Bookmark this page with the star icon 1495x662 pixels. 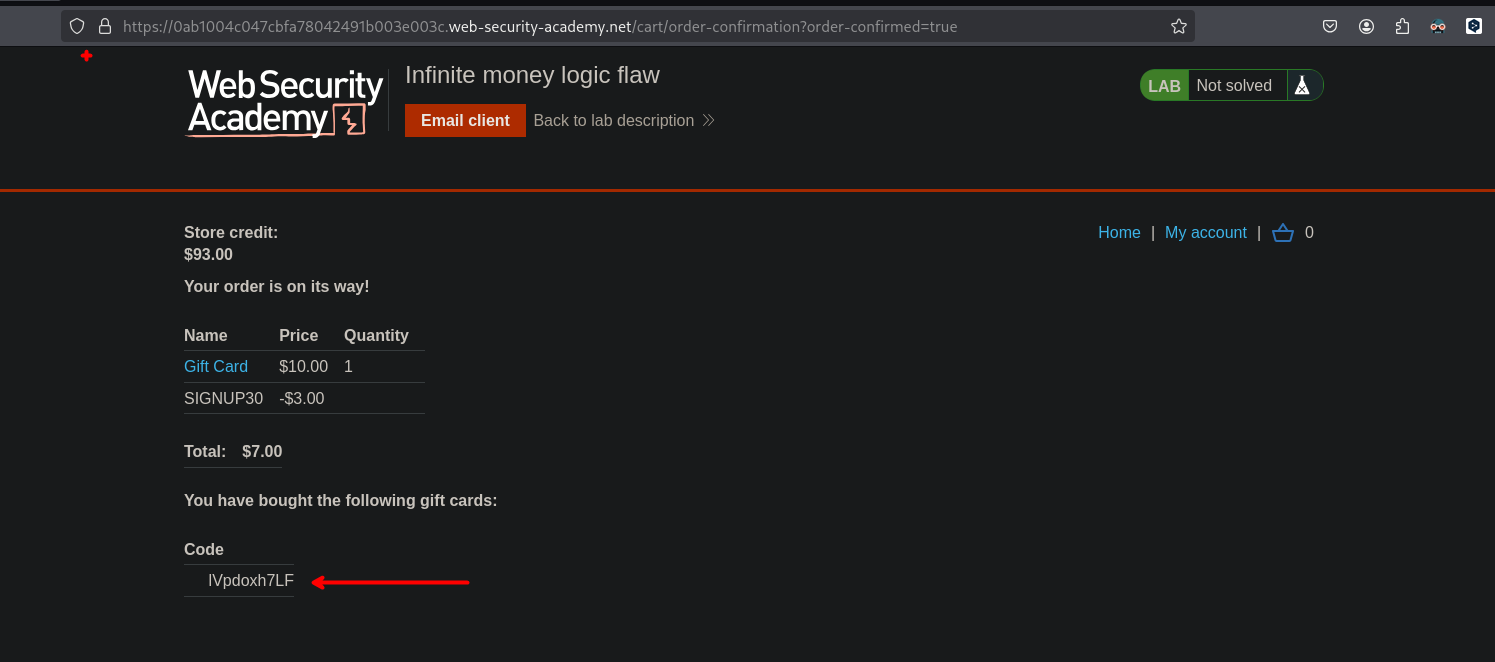click(1178, 27)
